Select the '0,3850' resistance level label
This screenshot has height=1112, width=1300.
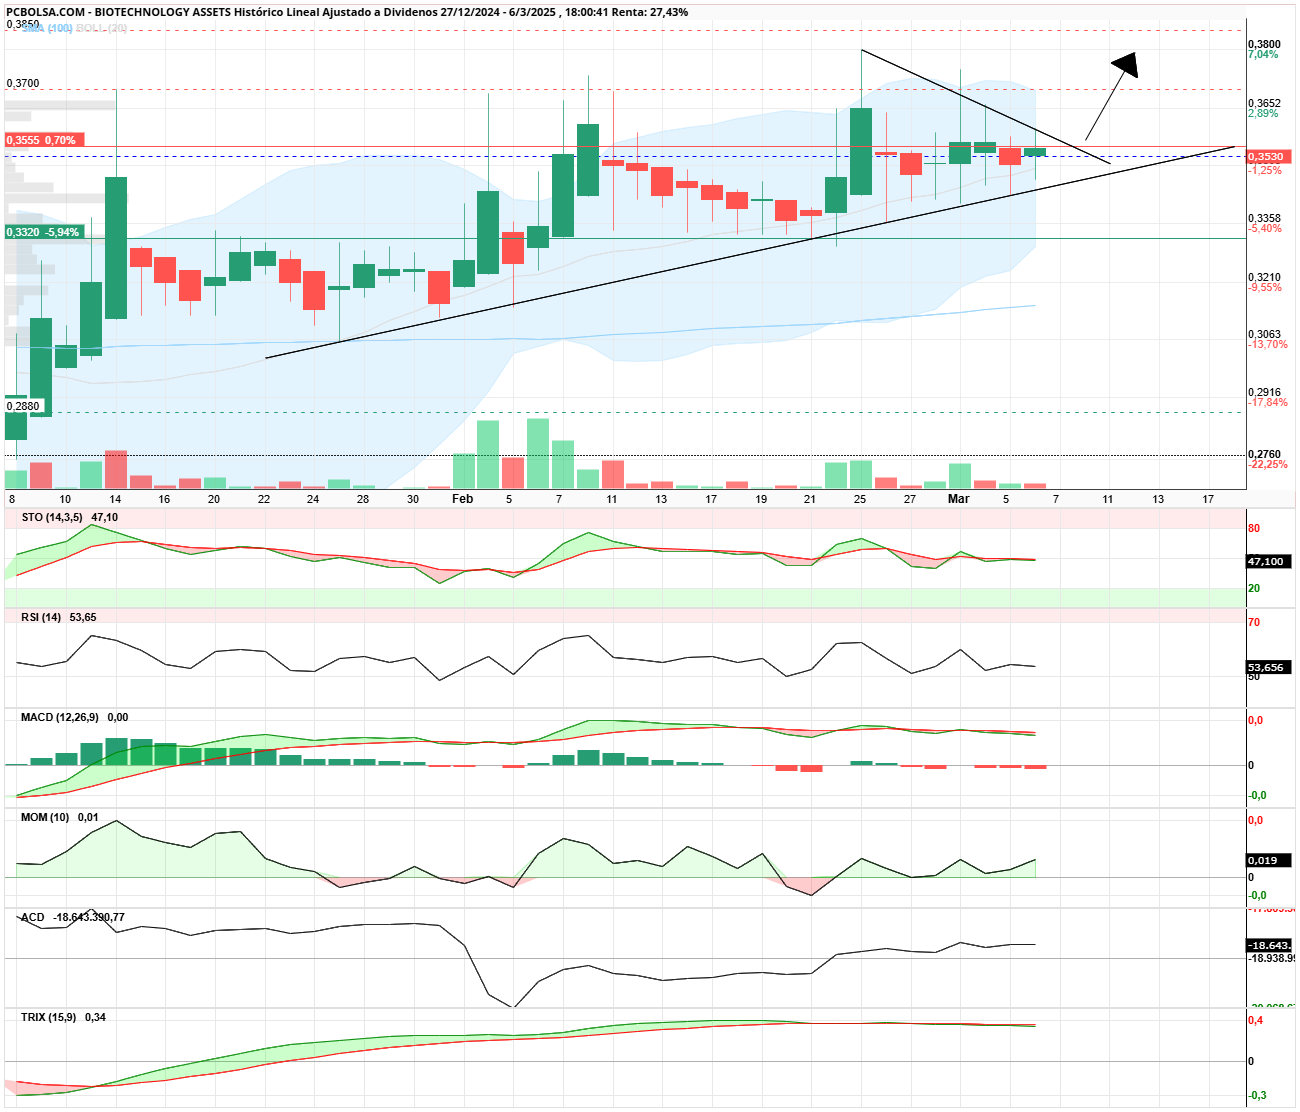click(x=23, y=24)
